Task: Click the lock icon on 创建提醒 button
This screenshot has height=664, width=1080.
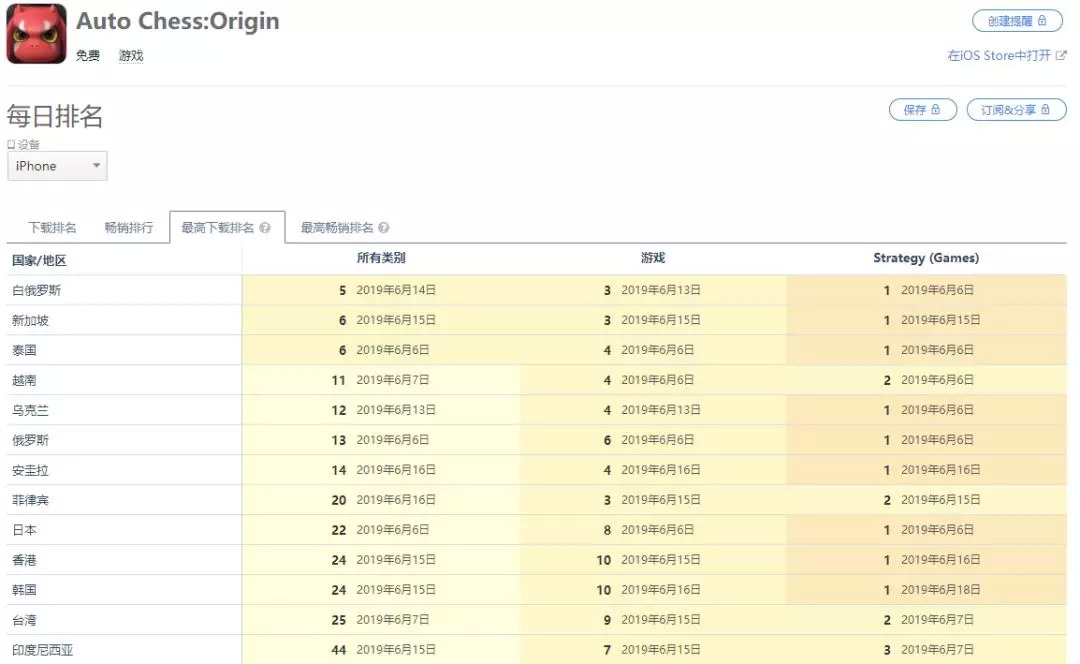Action: (1042, 21)
